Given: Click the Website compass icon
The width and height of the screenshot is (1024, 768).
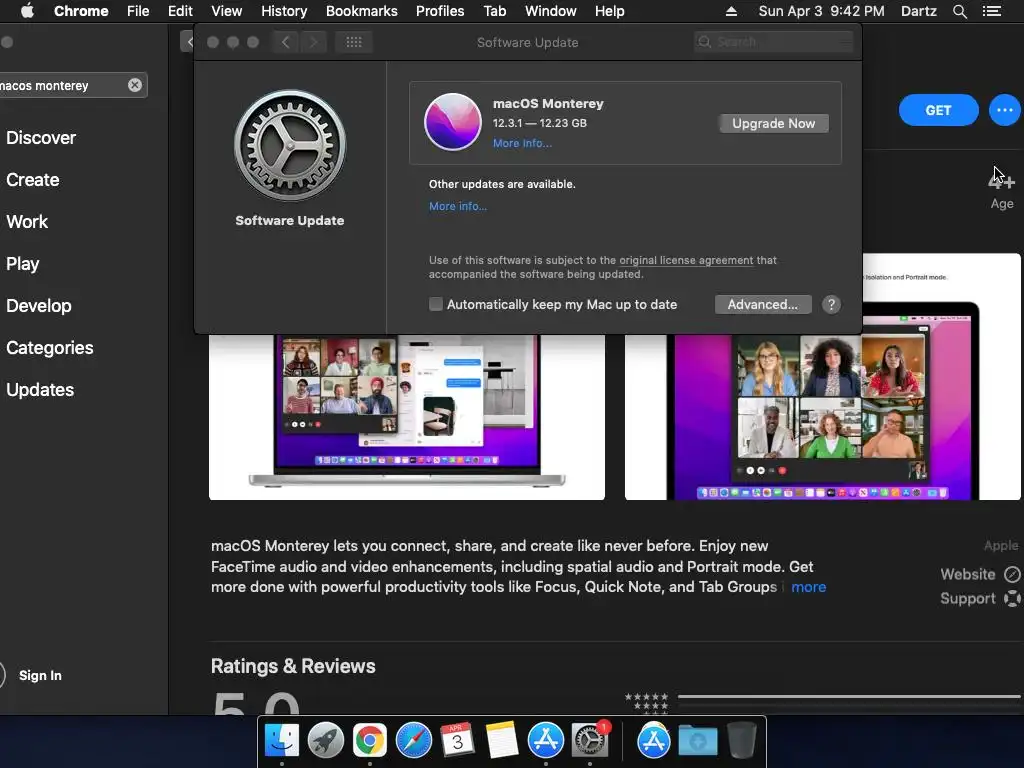Looking at the screenshot, I should [1012, 574].
